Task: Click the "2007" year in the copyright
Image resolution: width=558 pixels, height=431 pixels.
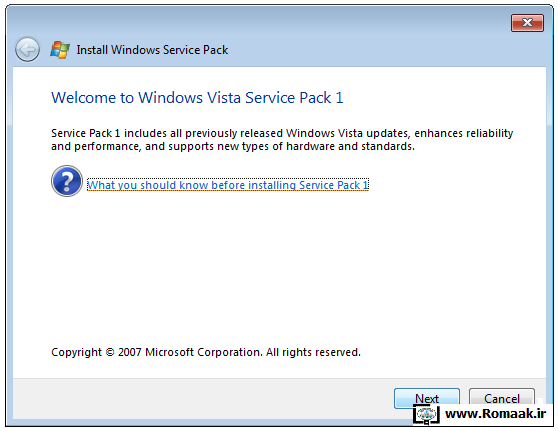Action: [x=130, y=352]
